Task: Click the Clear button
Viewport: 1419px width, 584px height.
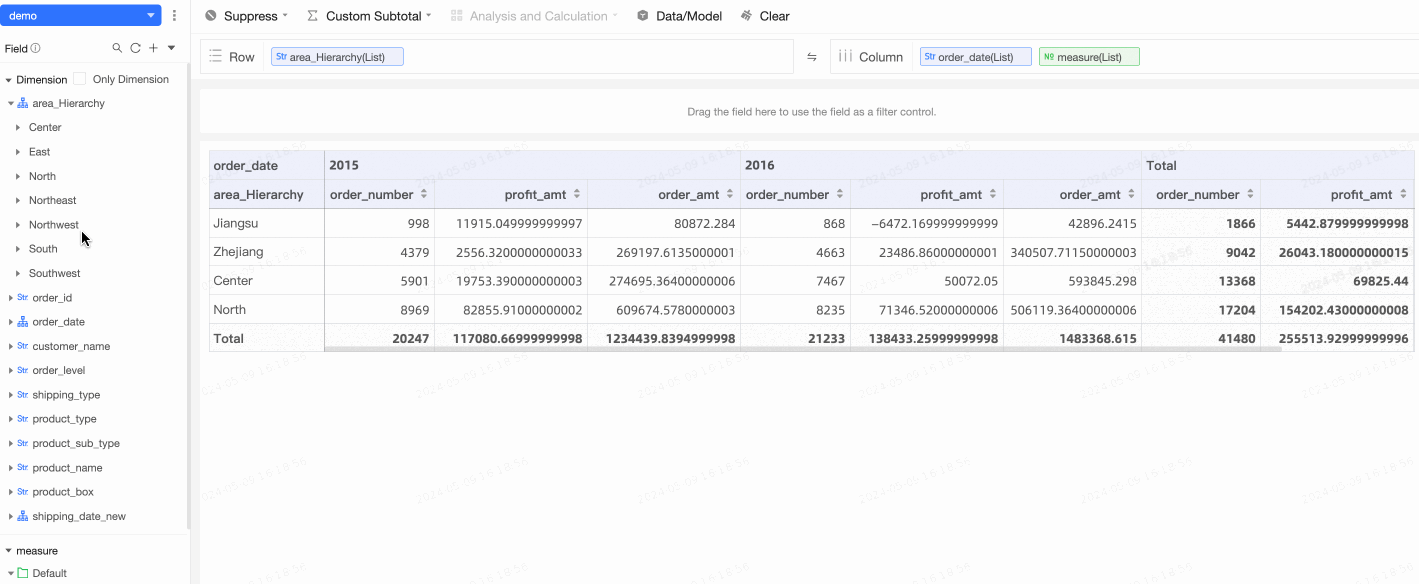Action: pyautogui.click(x=765, y=16)
